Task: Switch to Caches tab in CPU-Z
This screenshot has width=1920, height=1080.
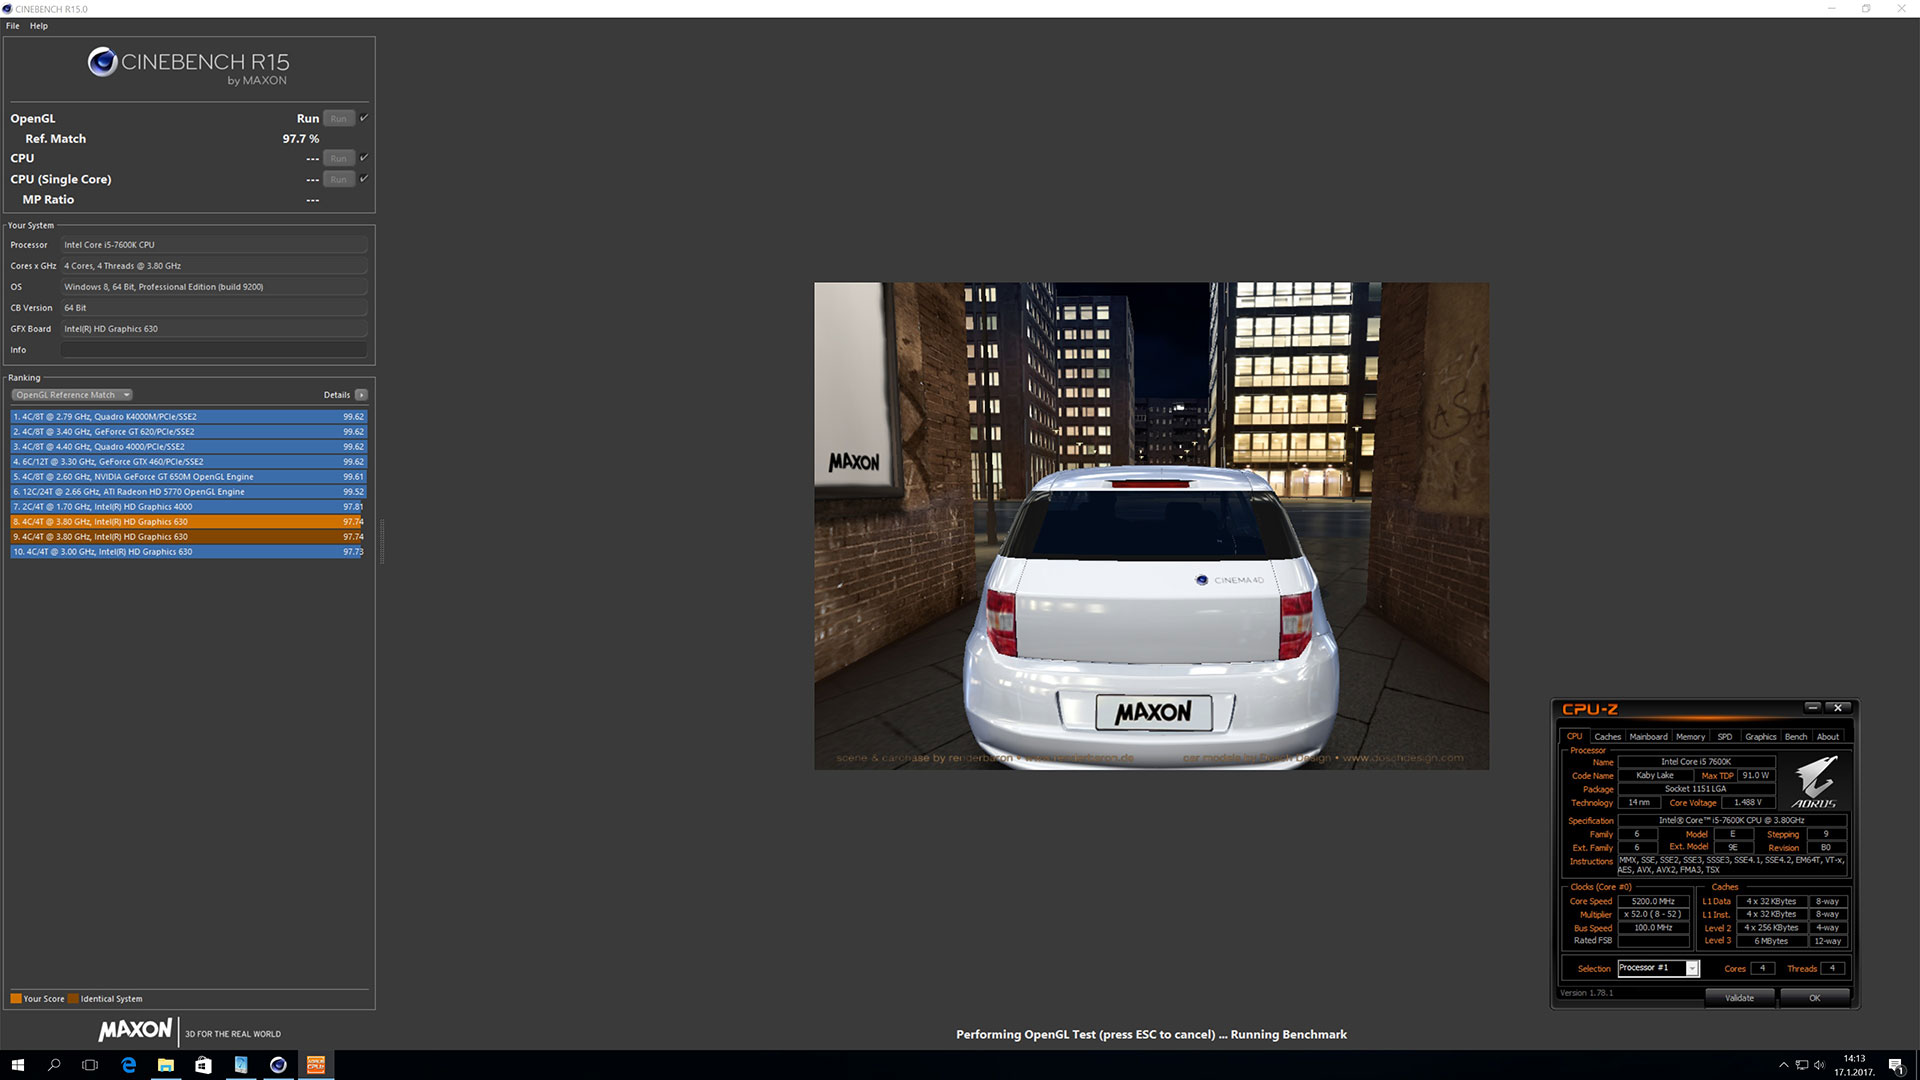Action: [x=1607, y=737]
